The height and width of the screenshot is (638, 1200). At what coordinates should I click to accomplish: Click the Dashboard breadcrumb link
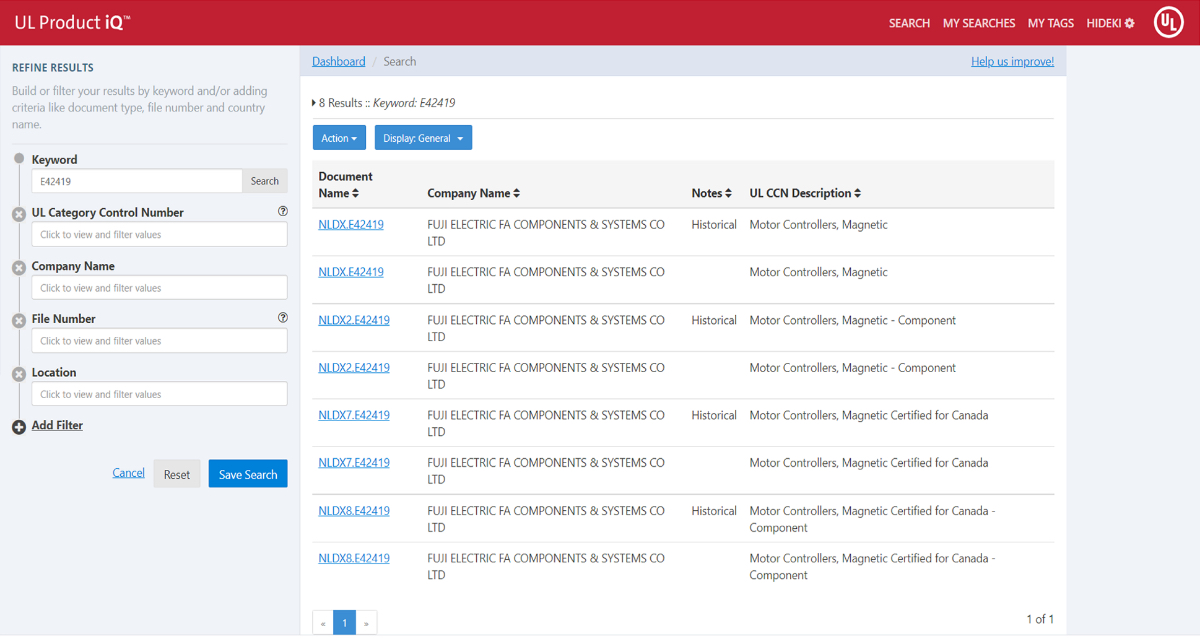pos(339,61)
